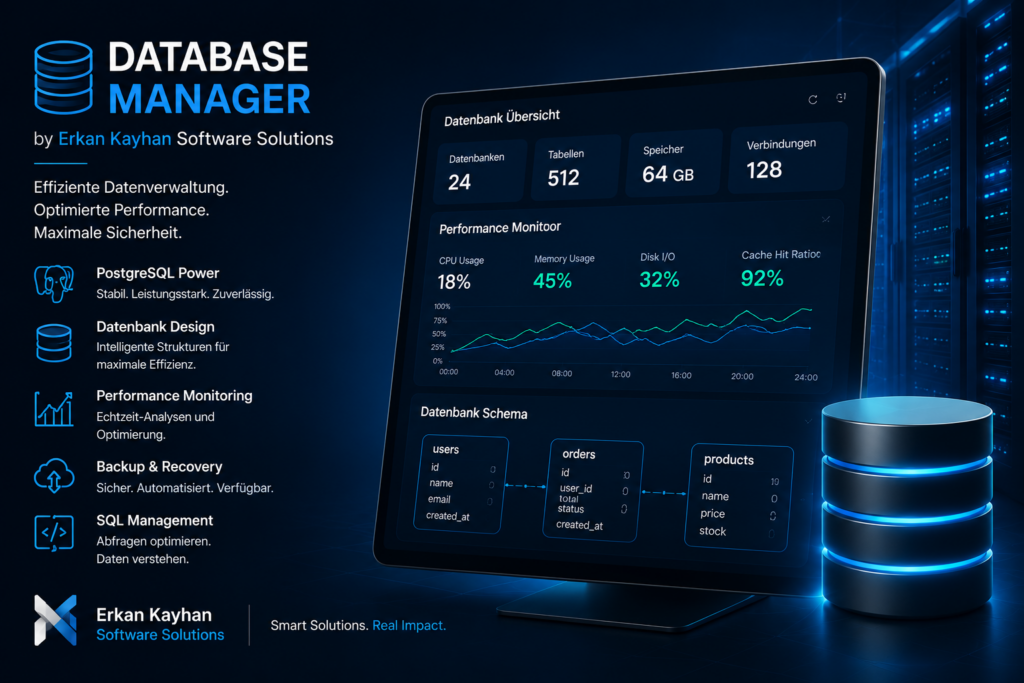The width and height of the screenshot is (1024, 683).
Task: Select the Backup & Recovery heading
Action: (159, 467)
